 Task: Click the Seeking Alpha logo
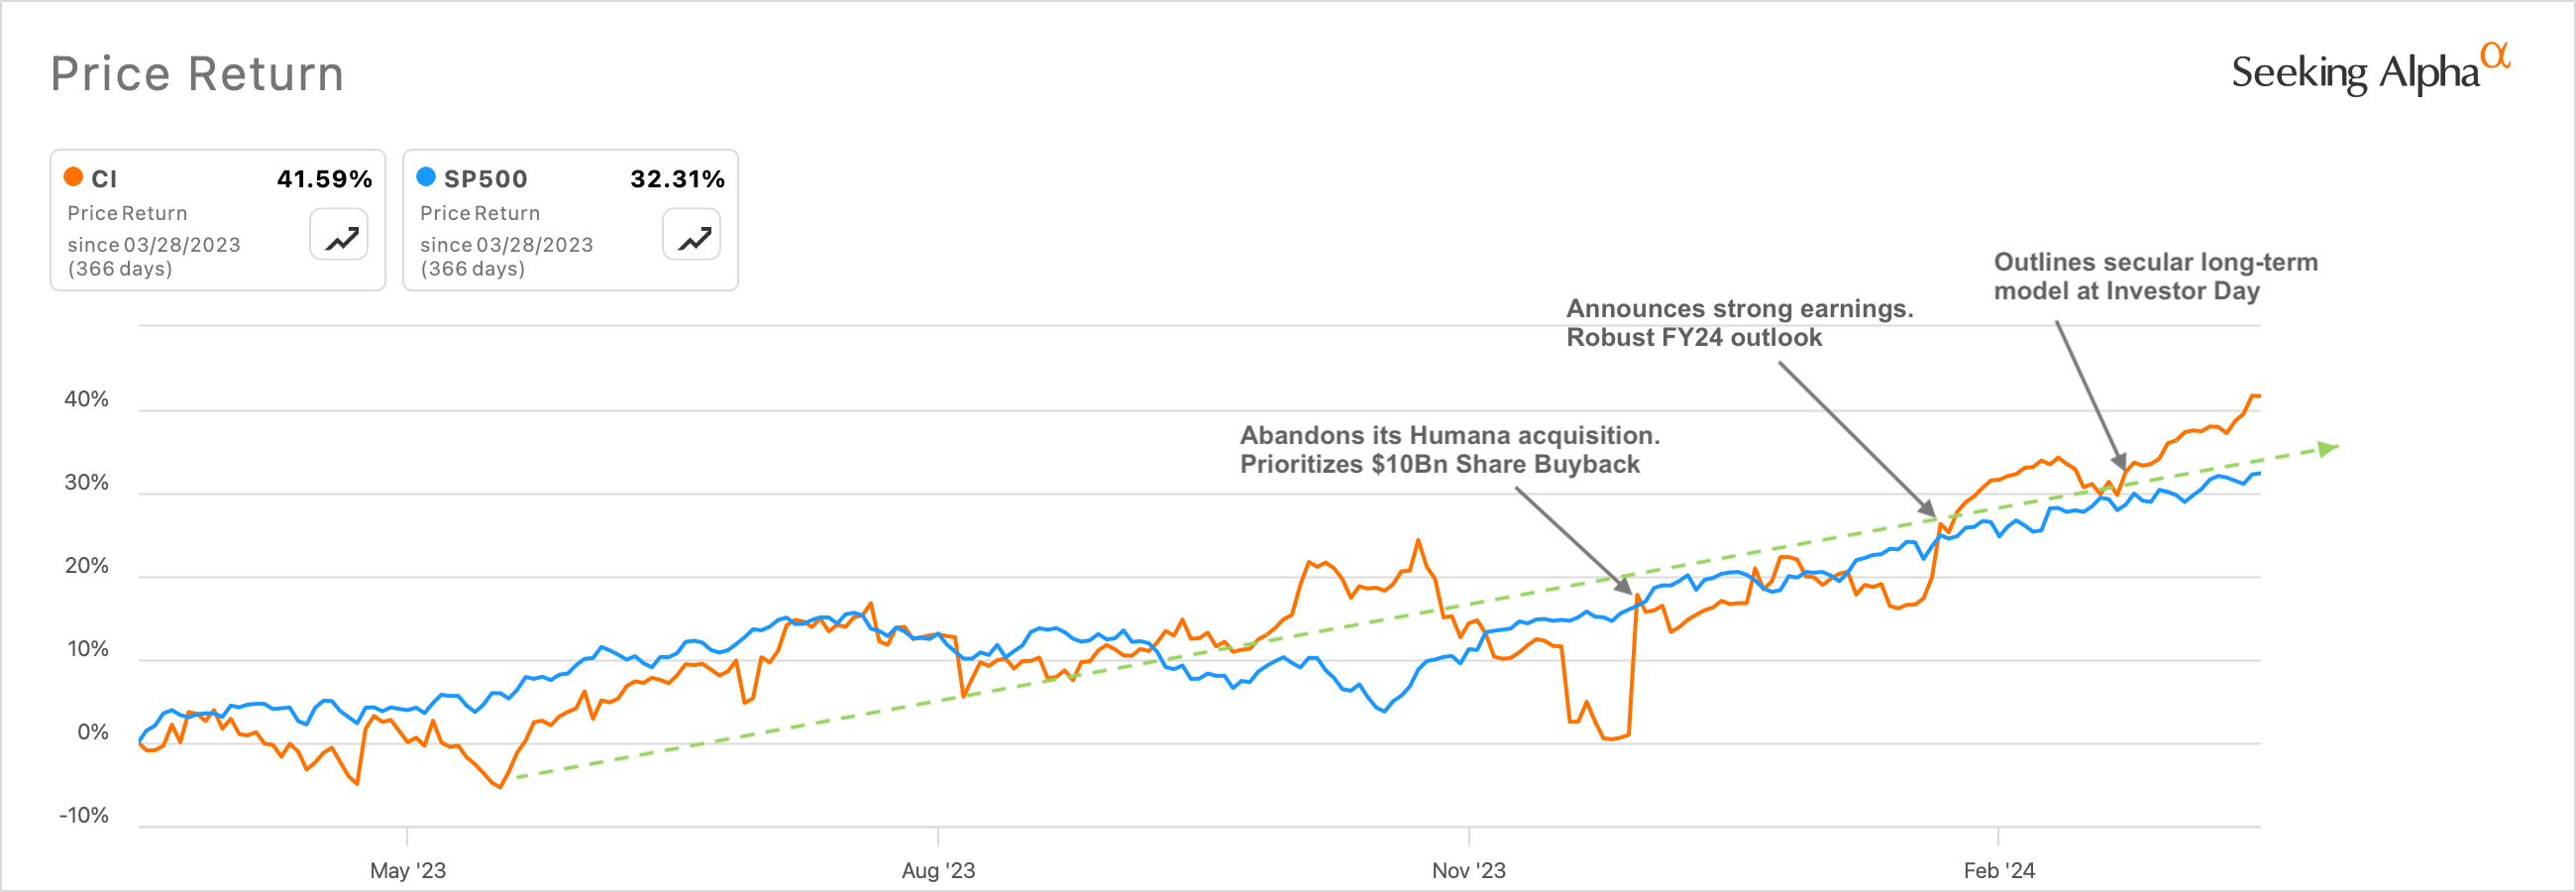pos(2355,72)
